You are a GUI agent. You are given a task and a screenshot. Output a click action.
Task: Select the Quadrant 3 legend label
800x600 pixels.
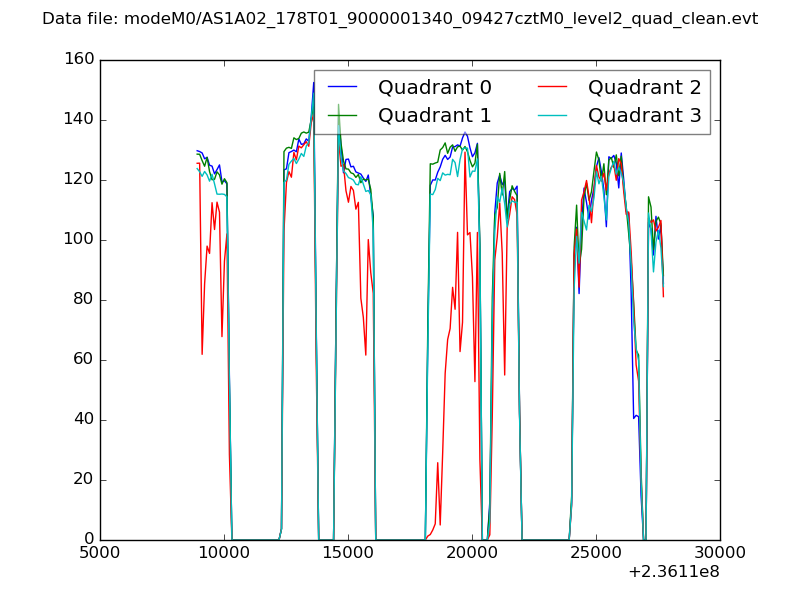(644, 115)
